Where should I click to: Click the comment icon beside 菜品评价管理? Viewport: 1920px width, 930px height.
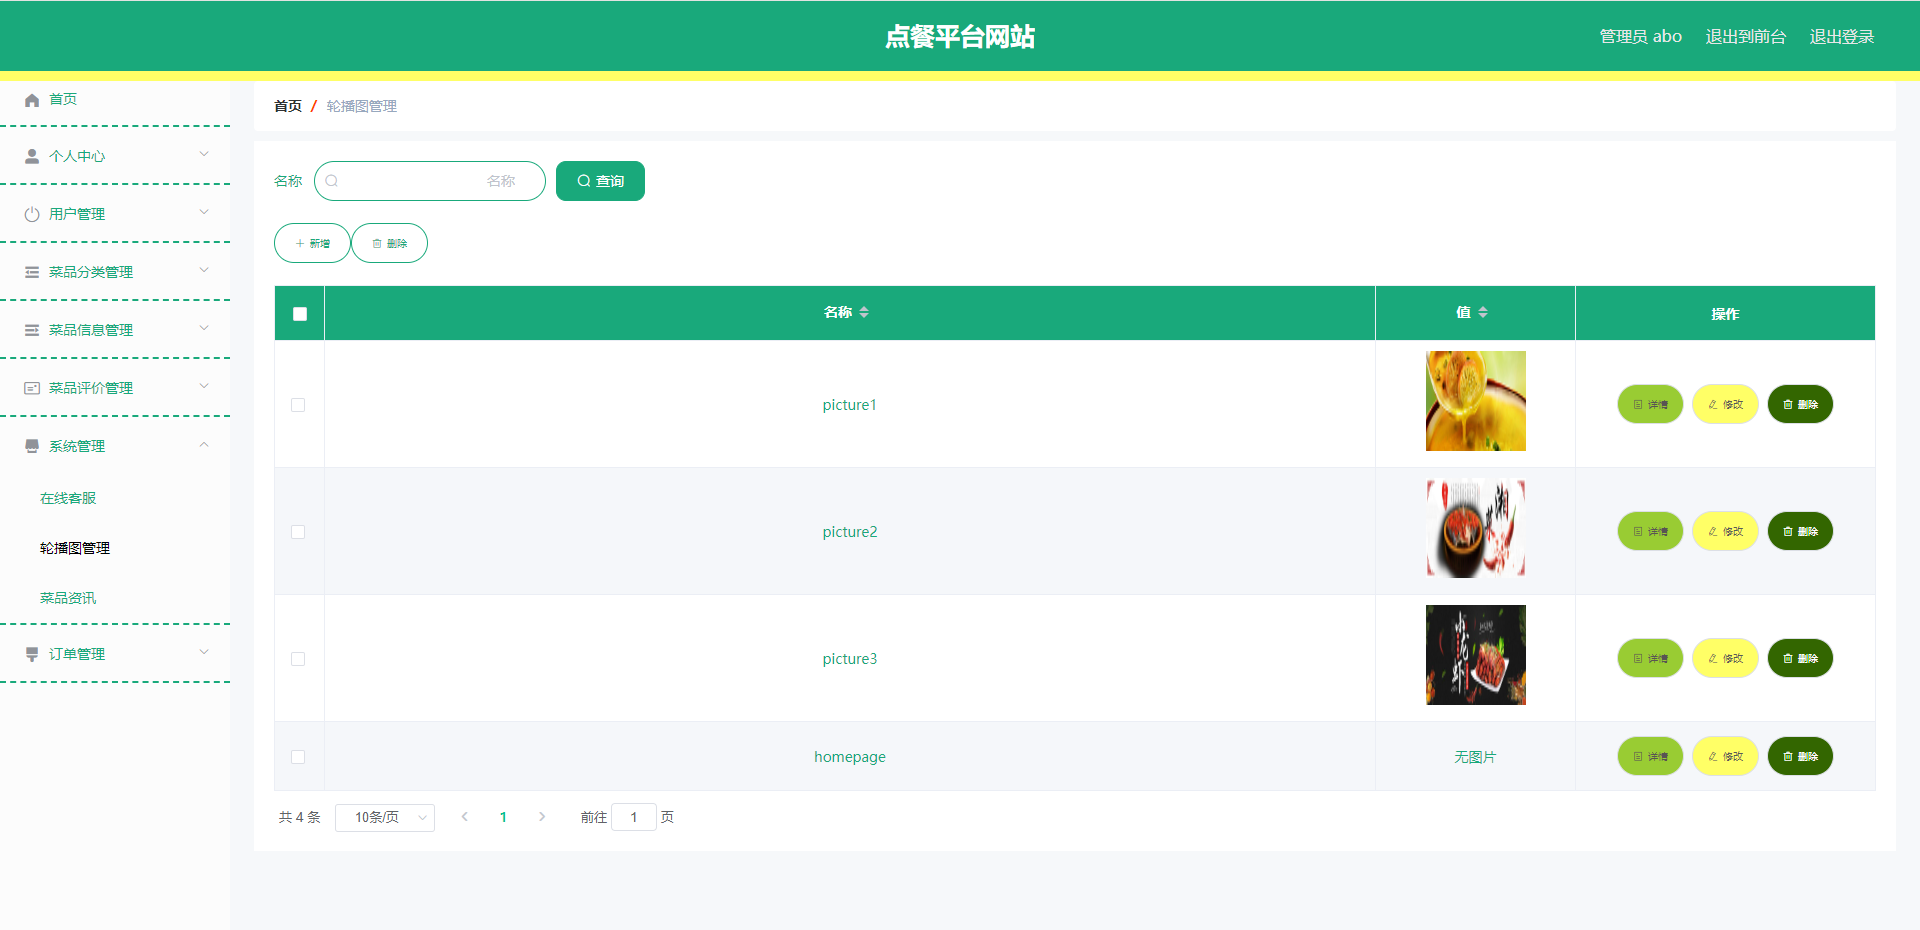point(32,388)
